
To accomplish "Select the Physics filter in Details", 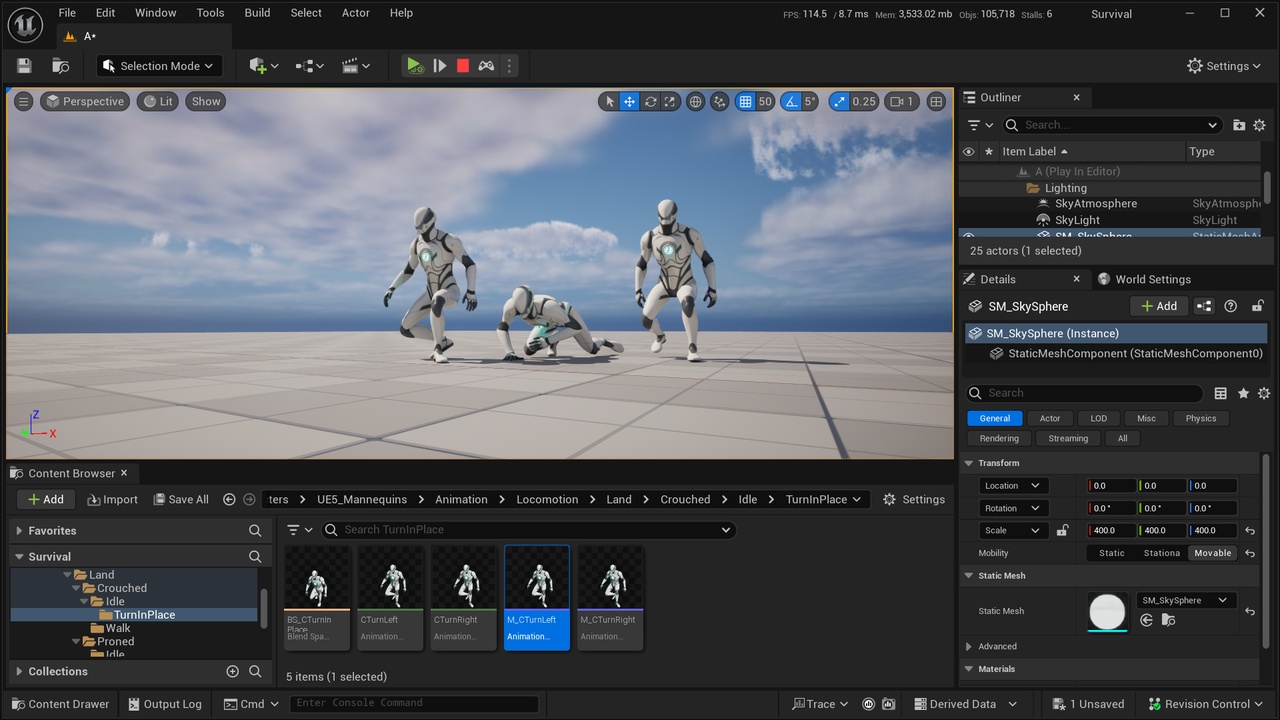I will (x=1201, y=418).
